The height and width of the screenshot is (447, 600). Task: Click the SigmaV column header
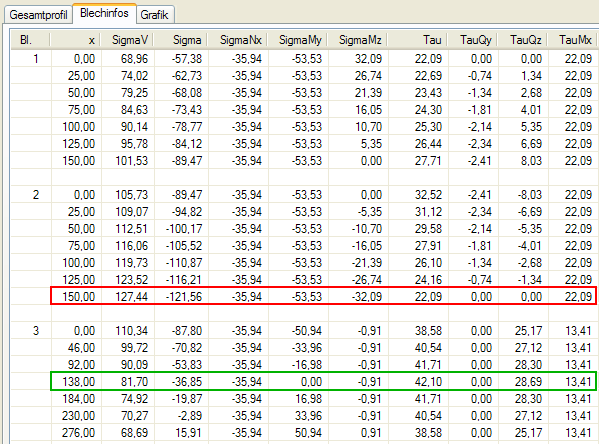pyautogui.click(x=131, y=39)
